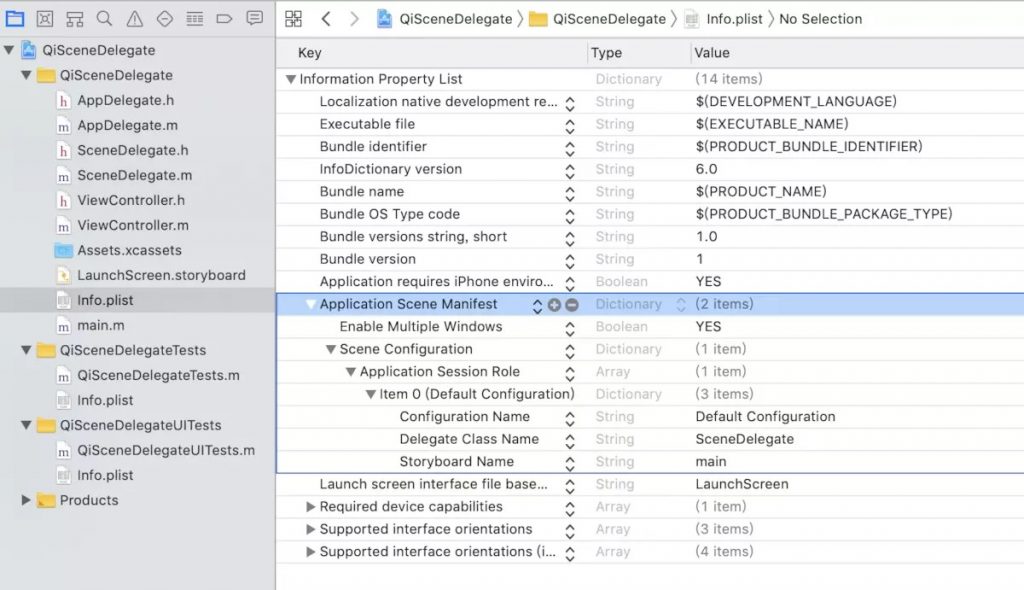The image size is (1024, 590).
Task: Select ViewController.h in the navigator
Action: pyautogui.click(x=131, y=201)
